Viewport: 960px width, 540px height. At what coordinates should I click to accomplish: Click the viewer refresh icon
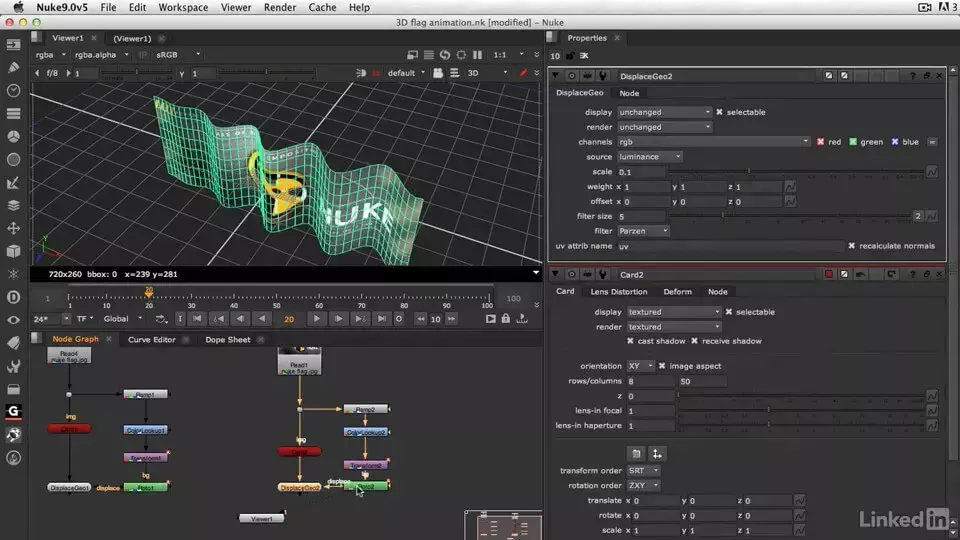tap(445, 54)
